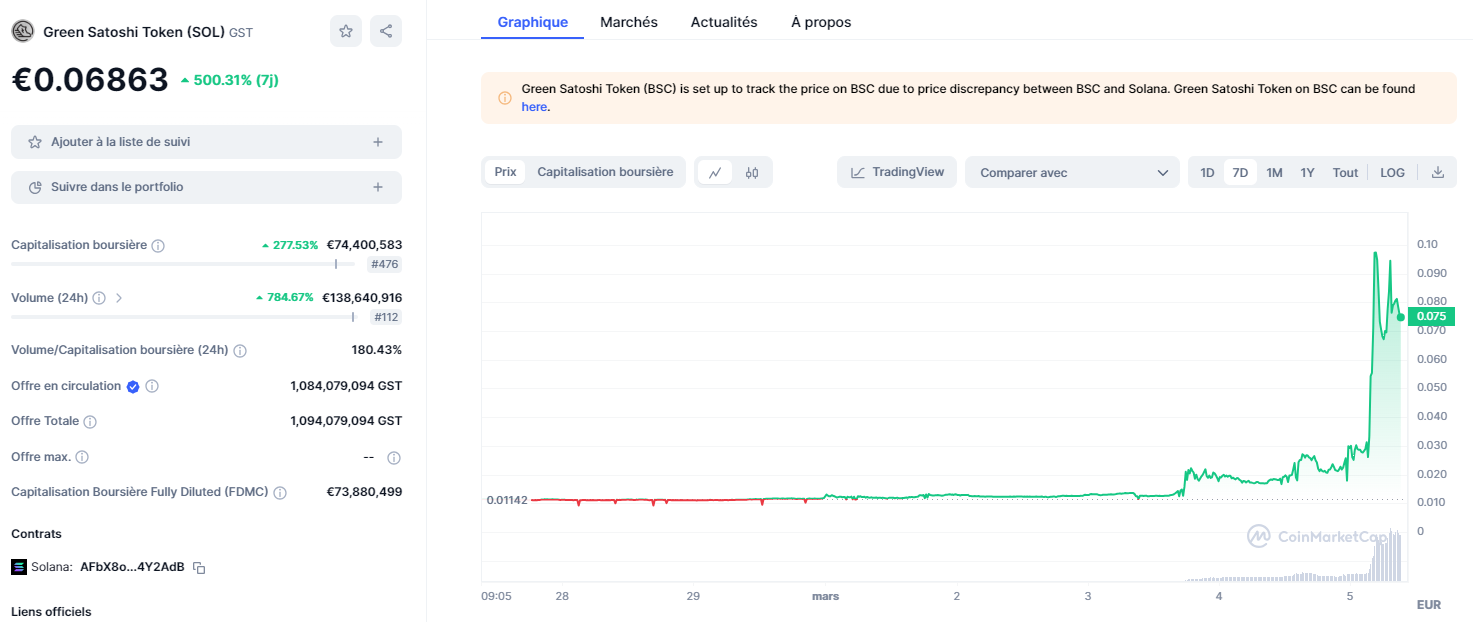This screenshot has height=622, width=1473.
Task: Click Ajouter à la liste de suivi
Action: 206,142
